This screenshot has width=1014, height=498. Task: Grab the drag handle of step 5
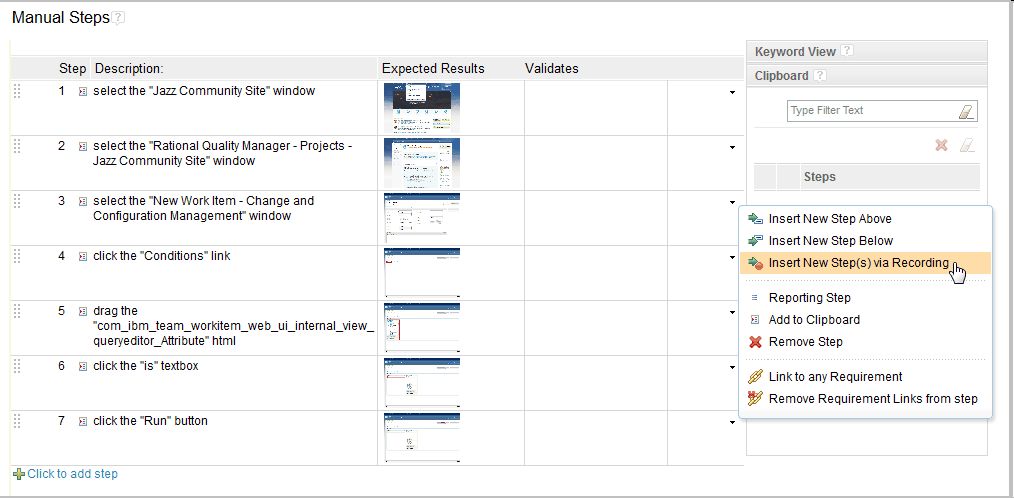(17, 311)
